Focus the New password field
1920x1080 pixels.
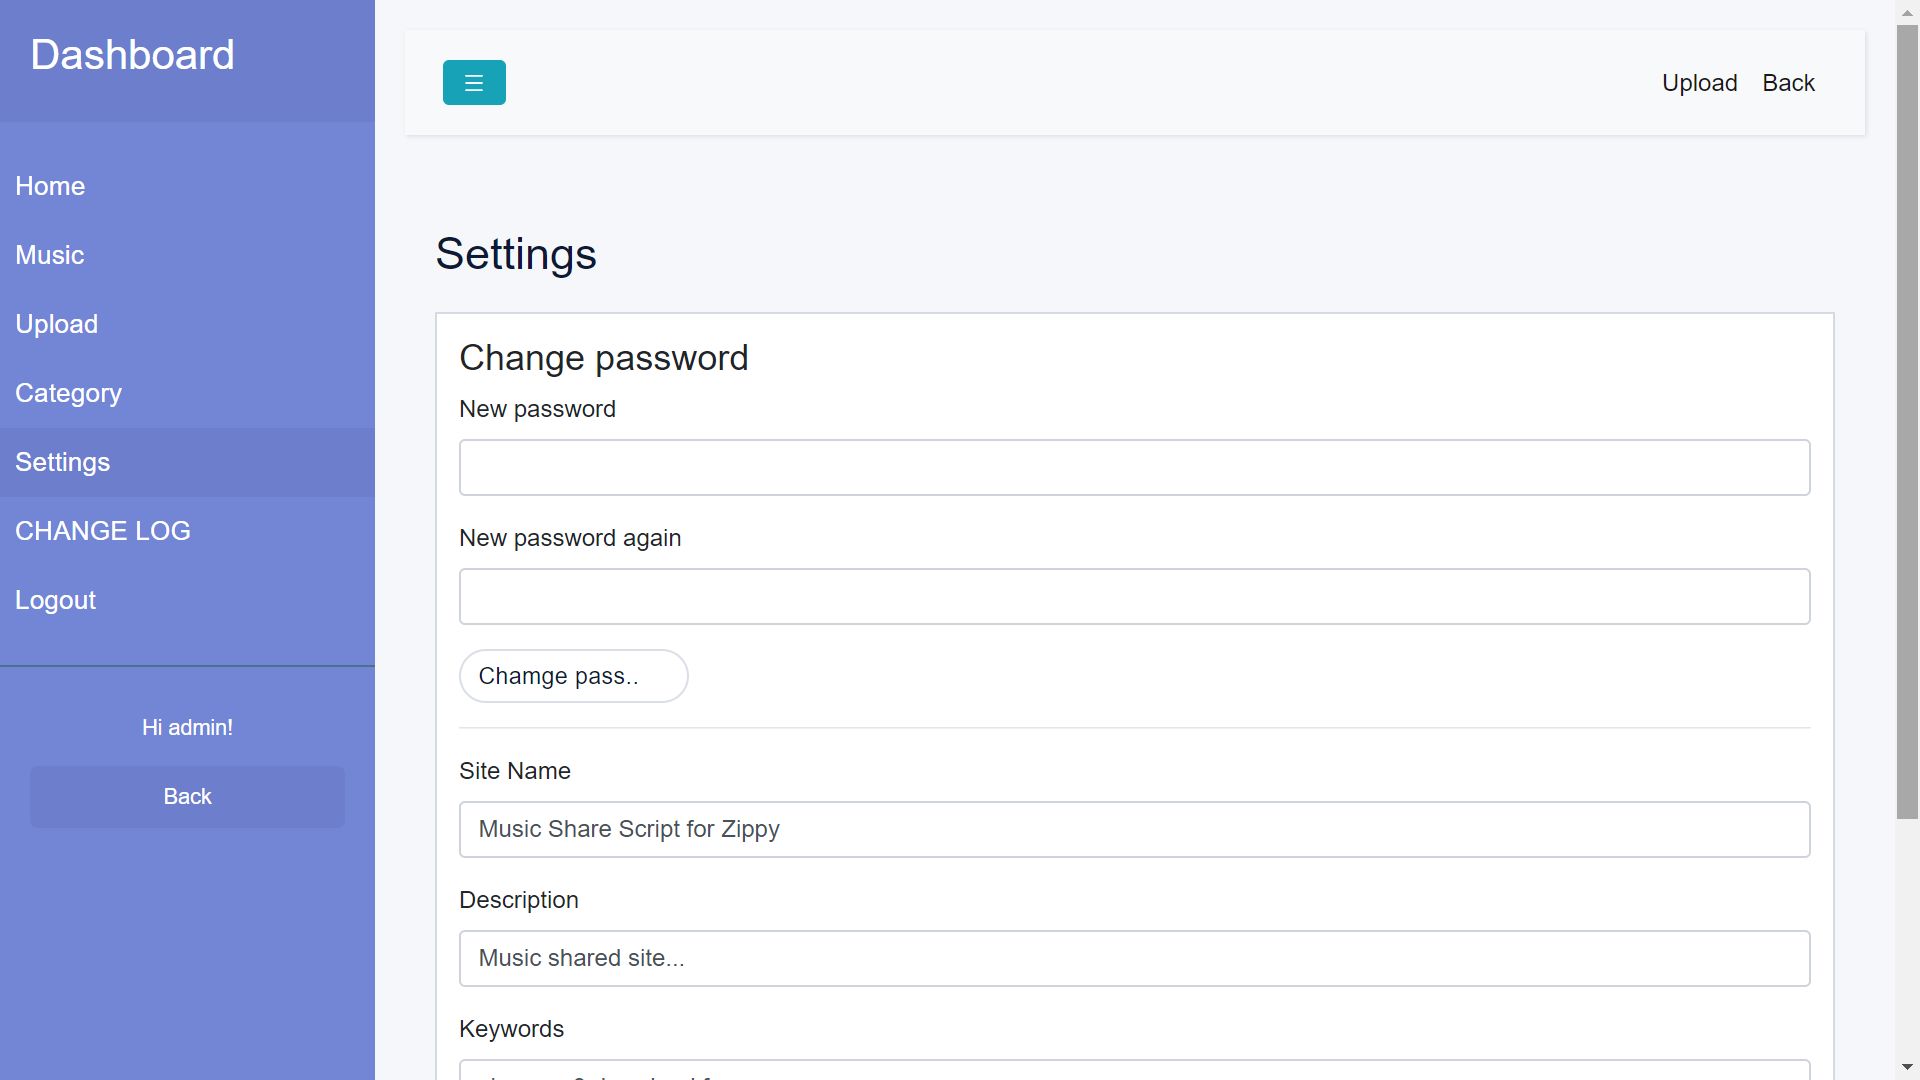point(1134,468)
